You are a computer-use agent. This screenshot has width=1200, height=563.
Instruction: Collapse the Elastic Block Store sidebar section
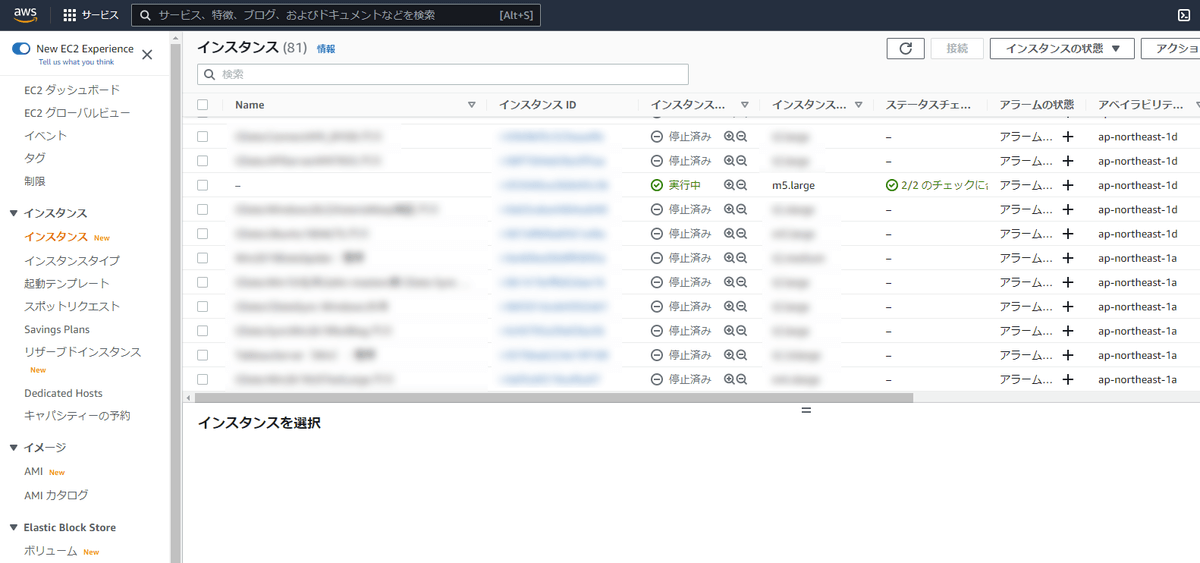click(14, 527)
